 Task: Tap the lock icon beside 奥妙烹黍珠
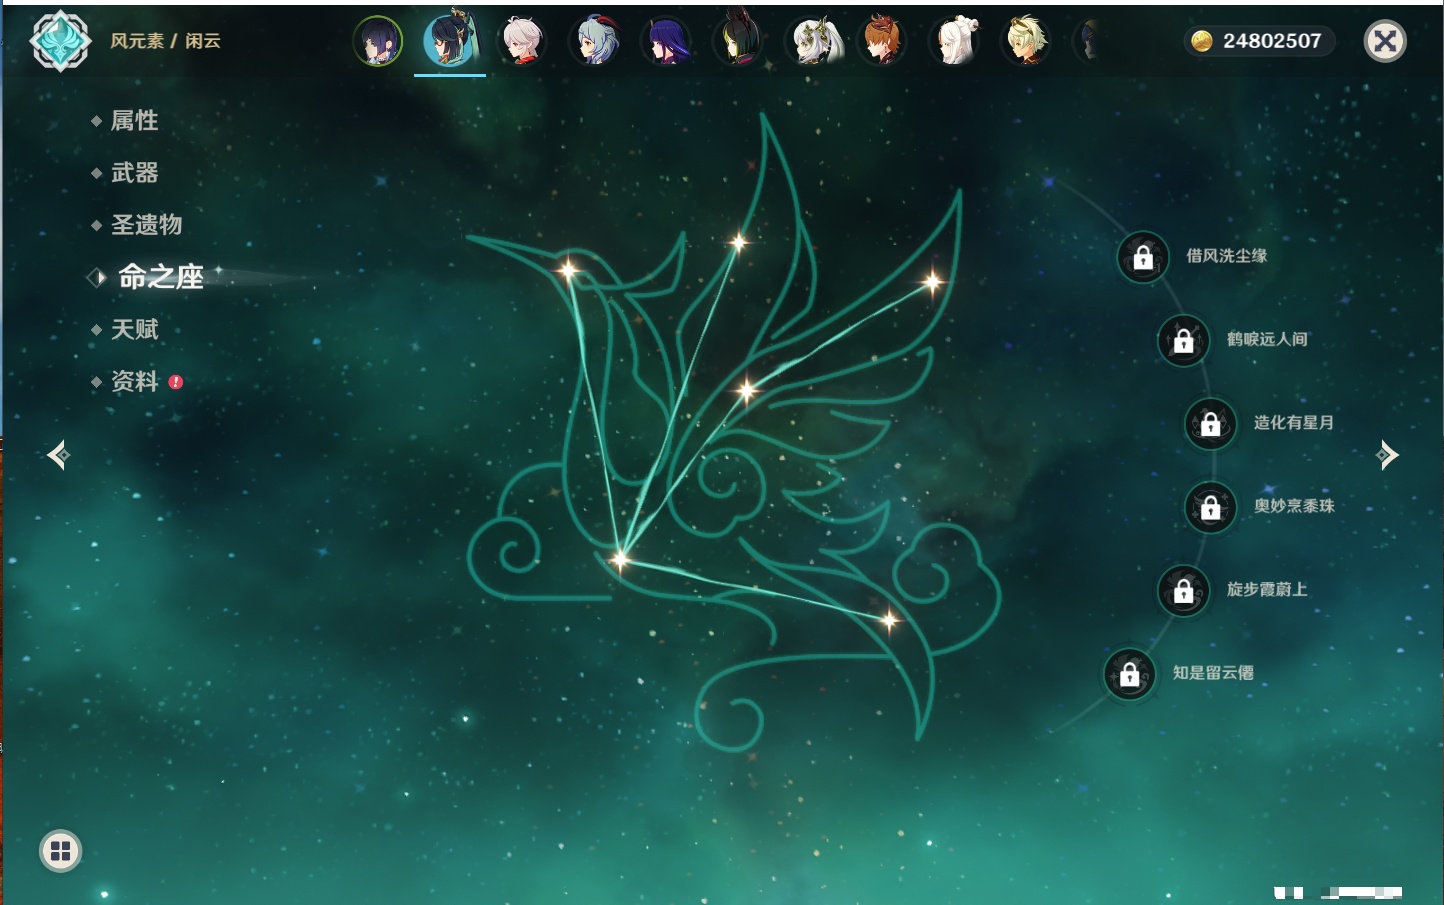click(x=1211, y=507)
